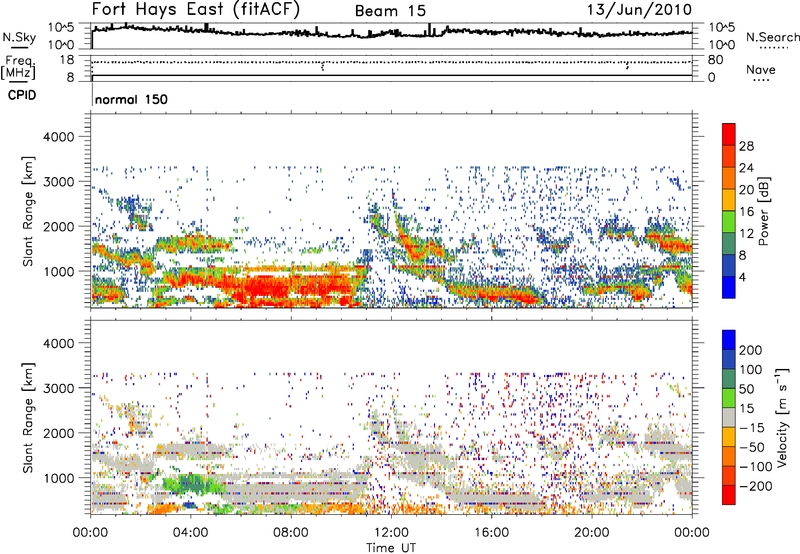800x554 pixels.
Task: Click the 'Velocity [m s-1]' colorbar title
Action: (783, 417)
